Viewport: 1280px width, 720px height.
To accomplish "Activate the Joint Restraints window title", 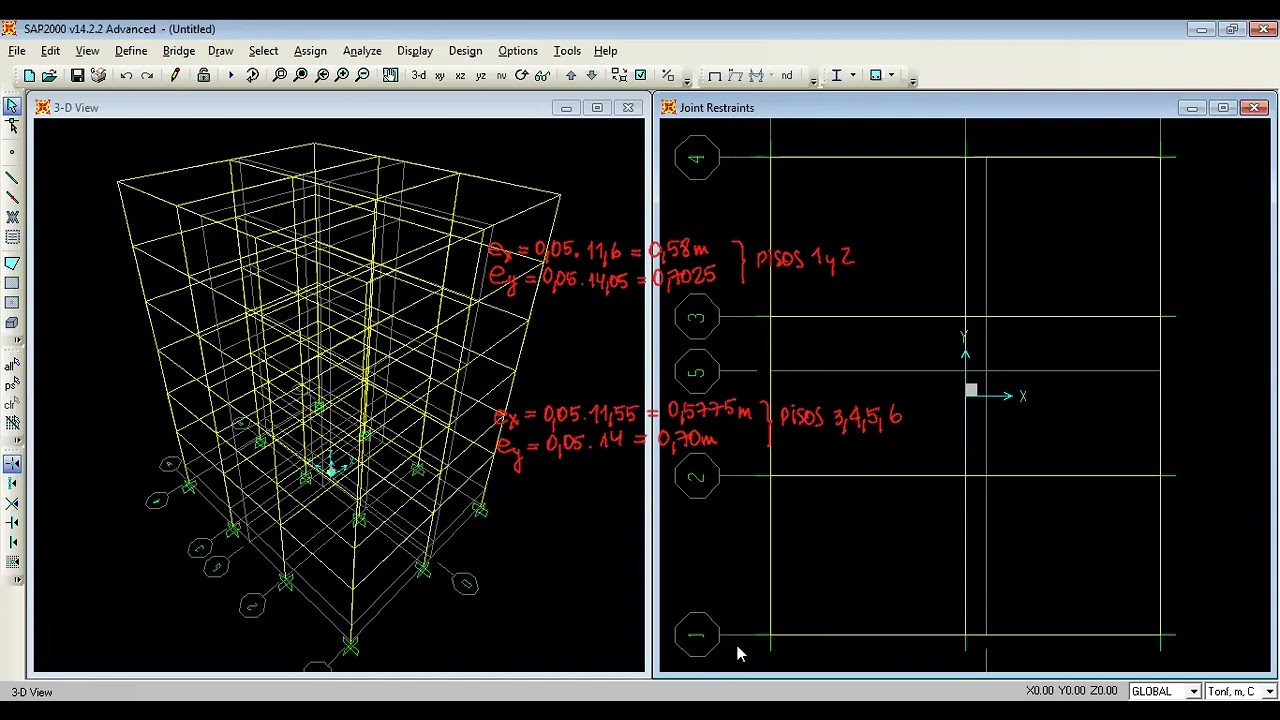I will (x=717, y=108).
